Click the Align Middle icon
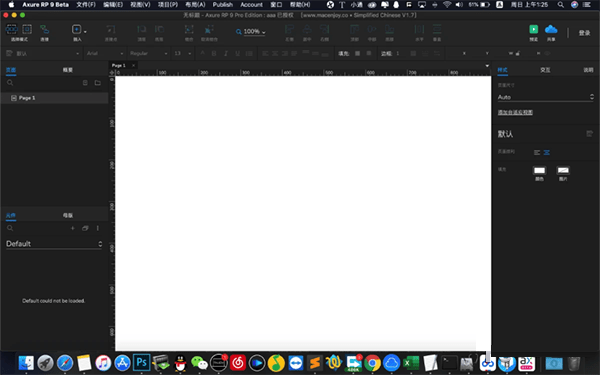600x375 pixels. tap(372, 29)
